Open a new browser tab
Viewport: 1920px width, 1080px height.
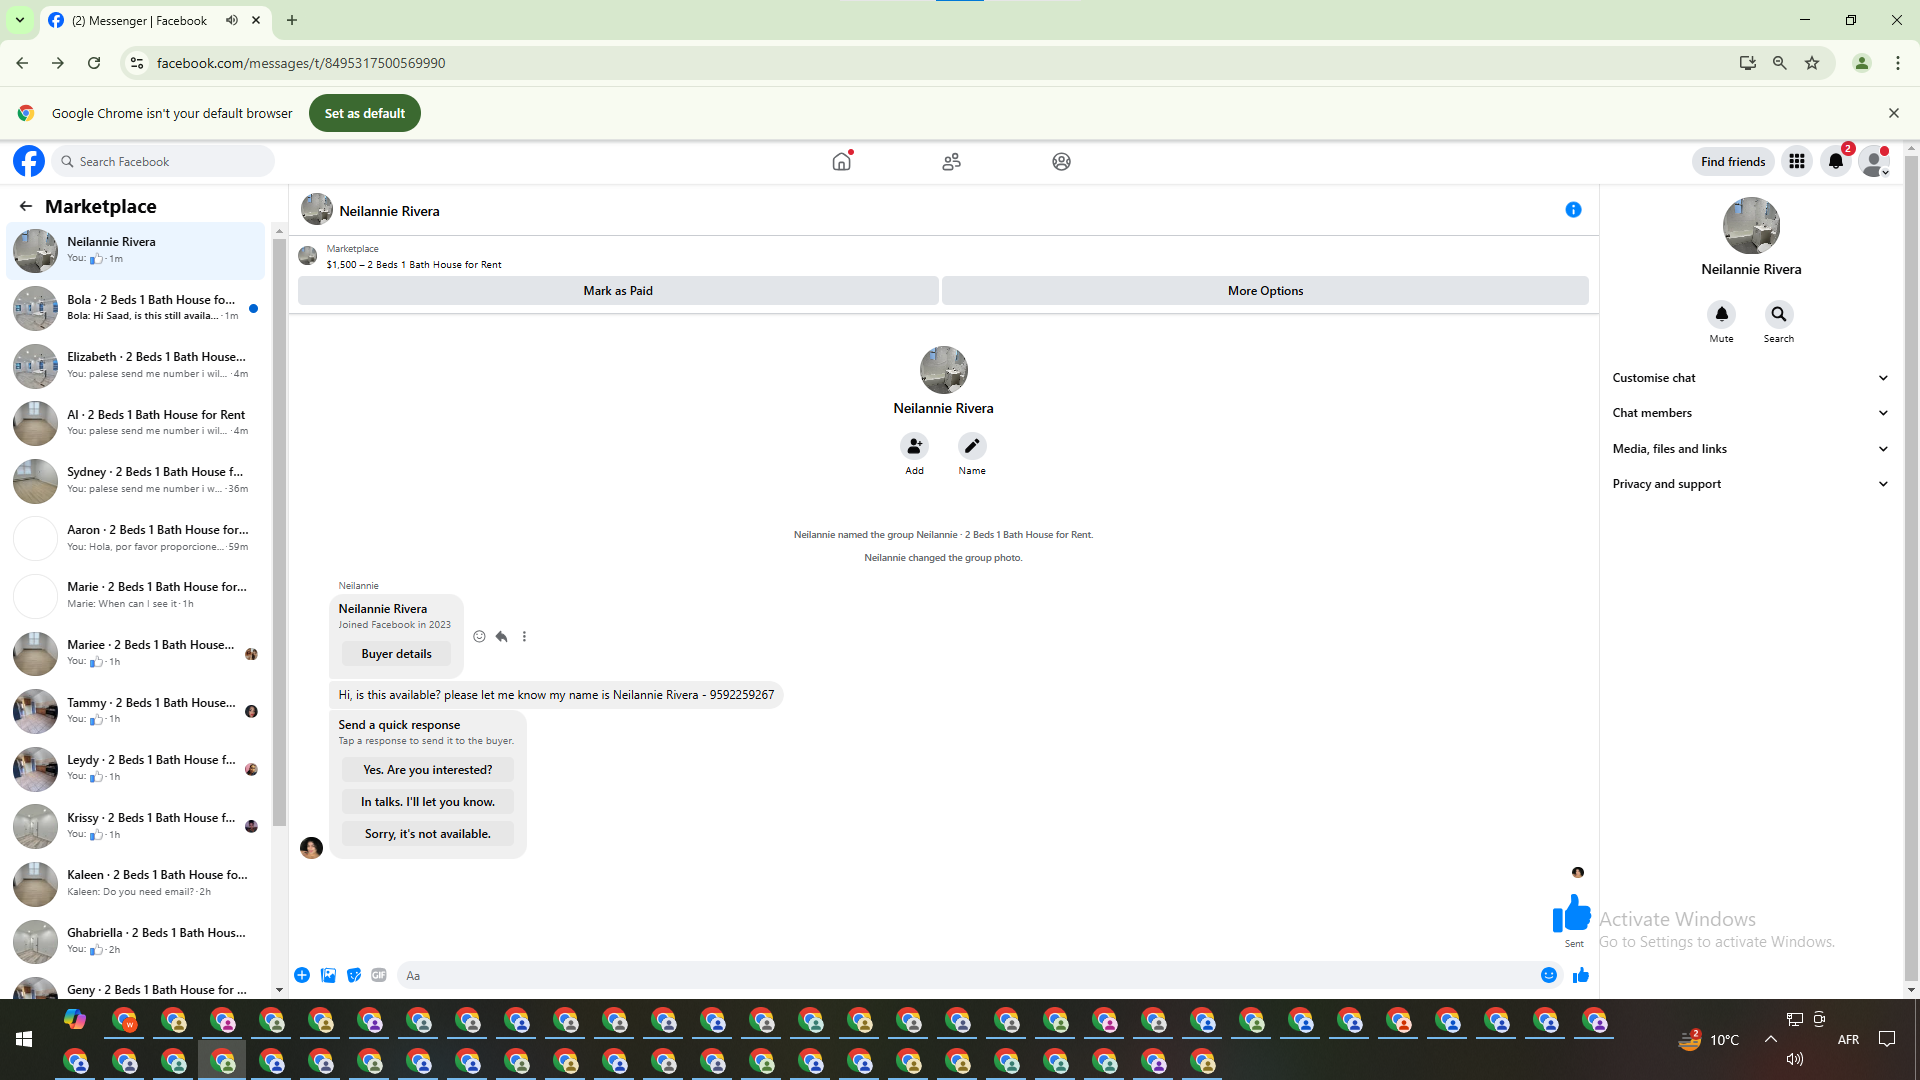[292, 20]
